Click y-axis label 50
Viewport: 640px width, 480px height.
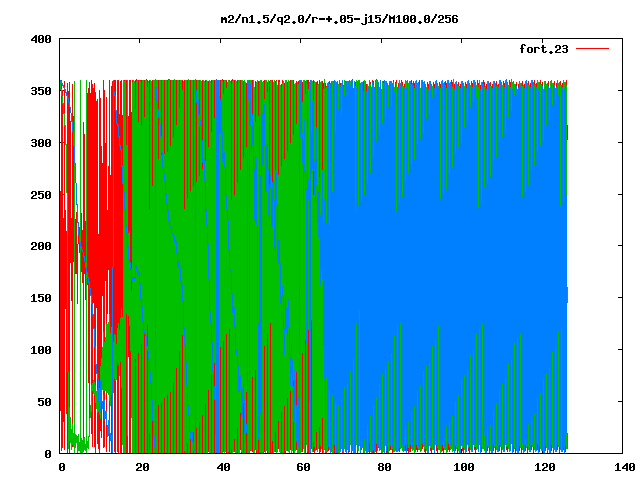[x=44, y=402]
